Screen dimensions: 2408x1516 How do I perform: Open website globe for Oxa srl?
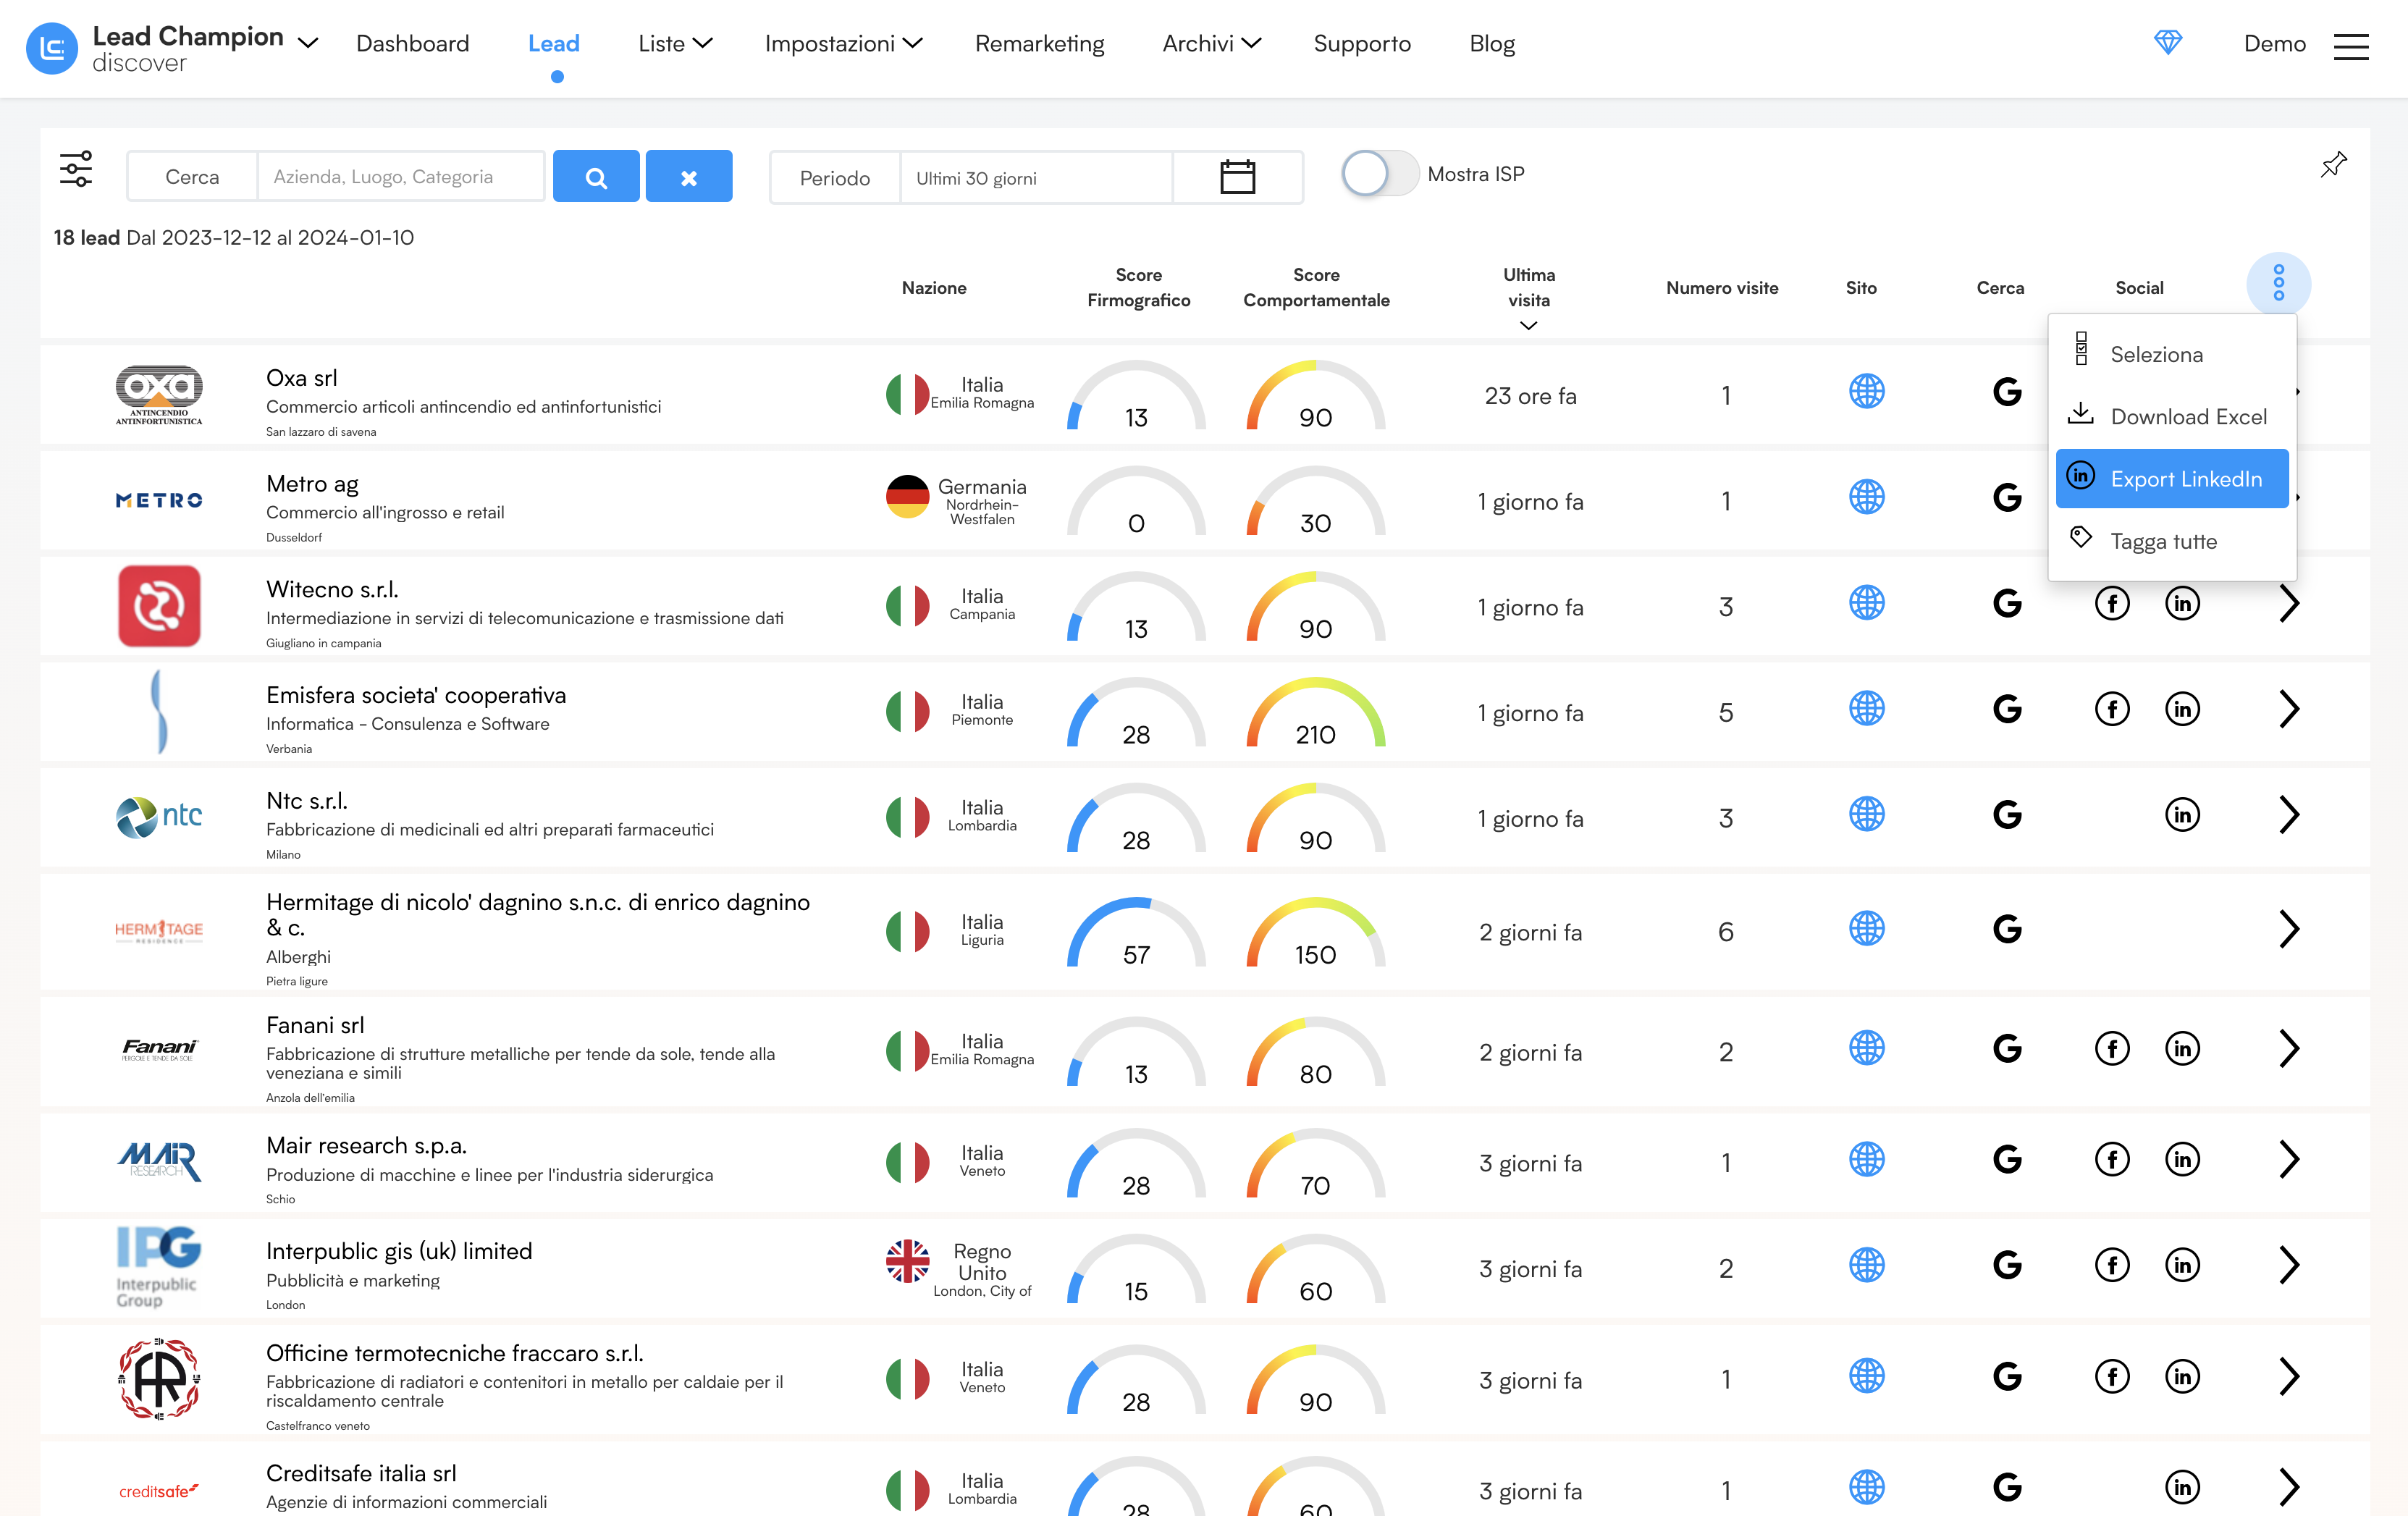tap(1866, 391)
